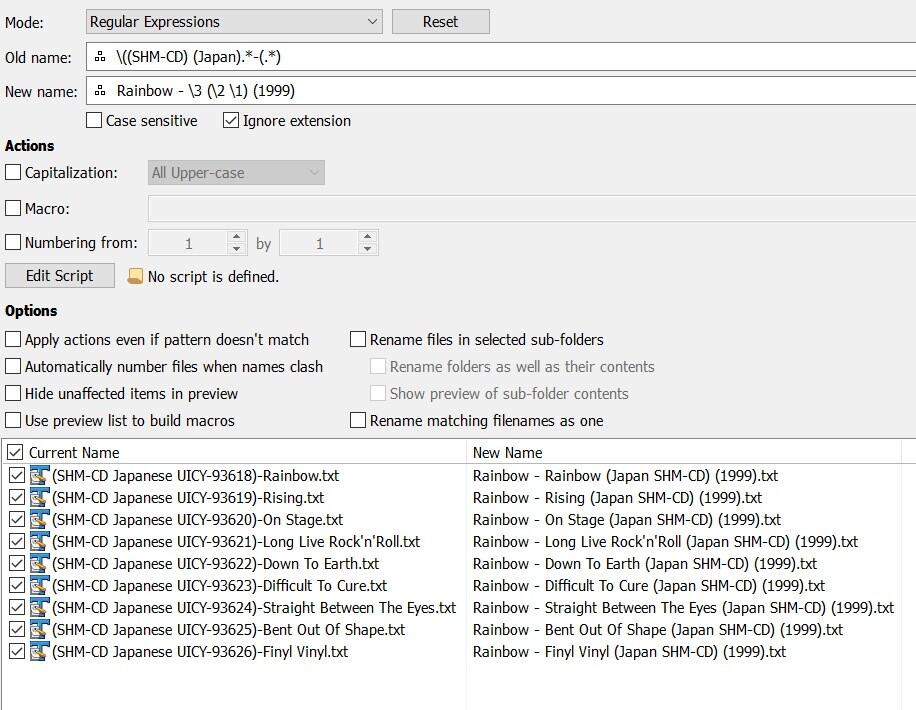The height and width of the screenshot is (710, 916).
Task: Open the All Upper-case capitalization dropdown
Action: tap(236, 173)
